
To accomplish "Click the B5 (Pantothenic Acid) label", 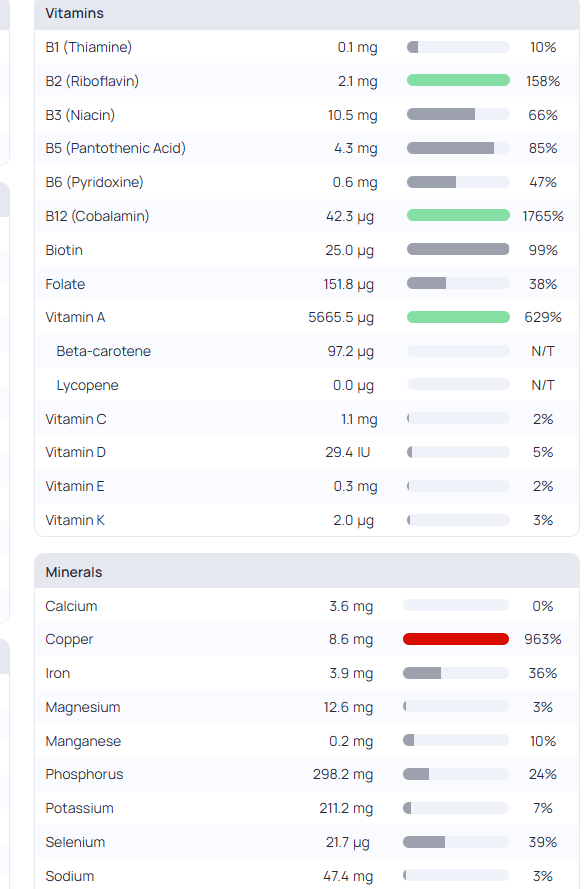I will 116,149.
